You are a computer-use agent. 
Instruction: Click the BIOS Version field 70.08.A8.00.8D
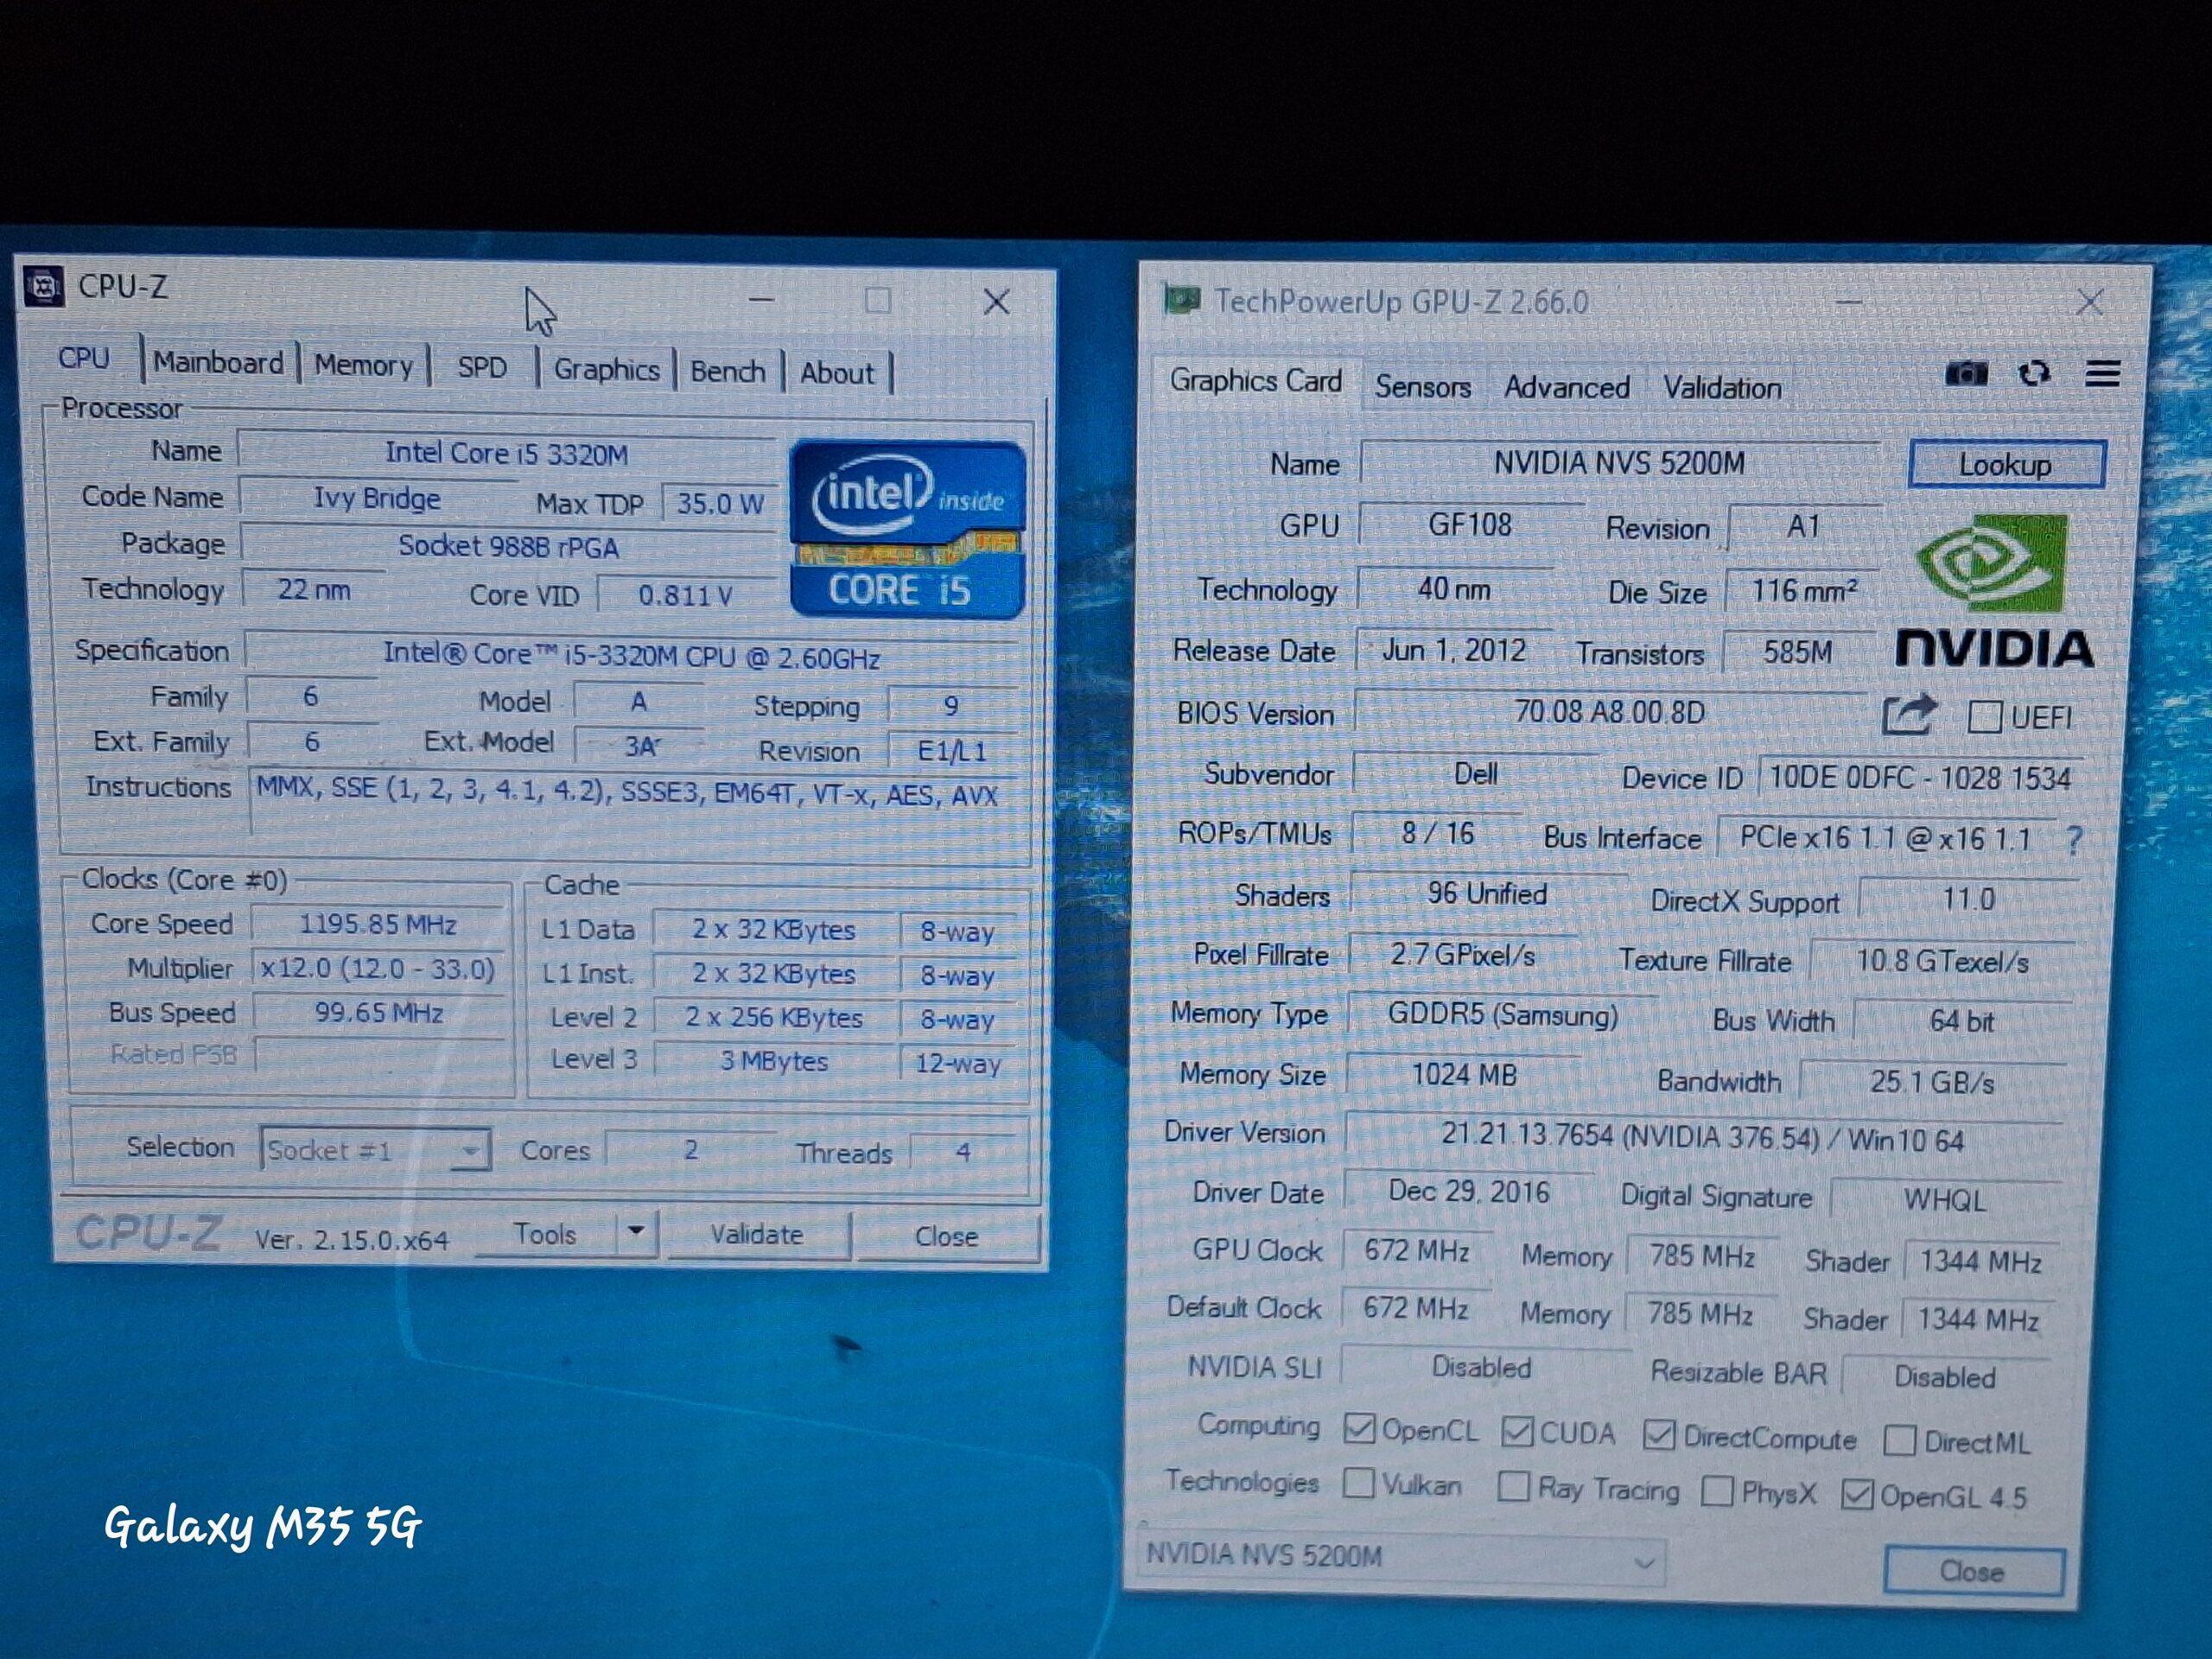tap(1609, 712)
